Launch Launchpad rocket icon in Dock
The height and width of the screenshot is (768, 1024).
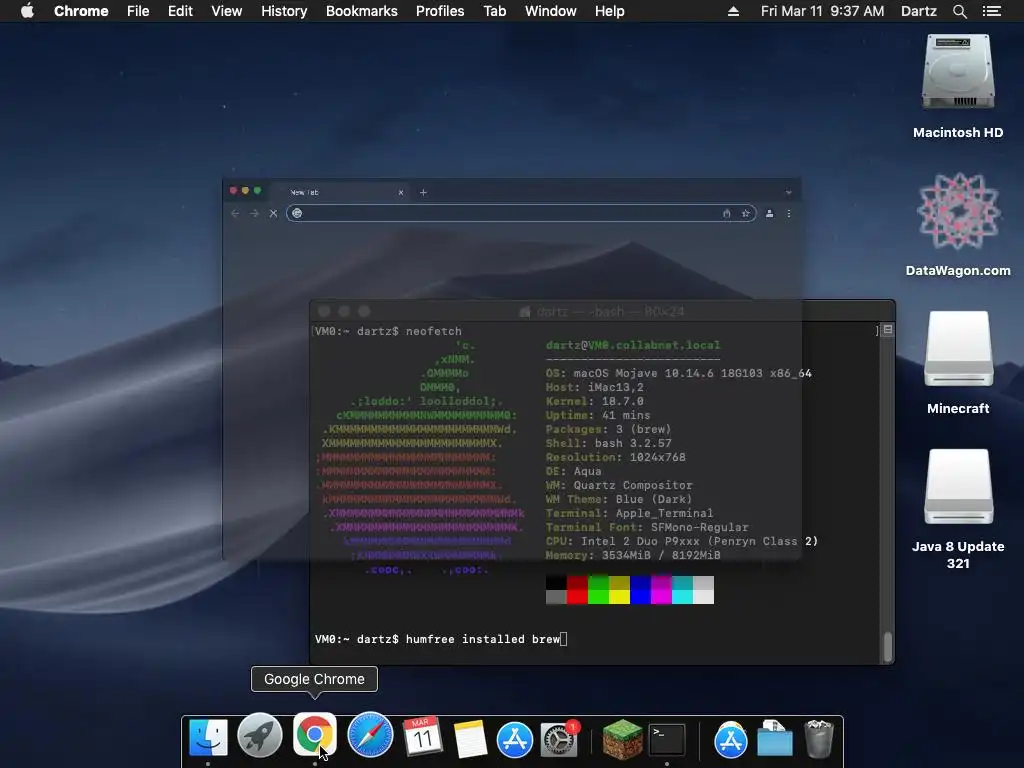coord(260,736)
